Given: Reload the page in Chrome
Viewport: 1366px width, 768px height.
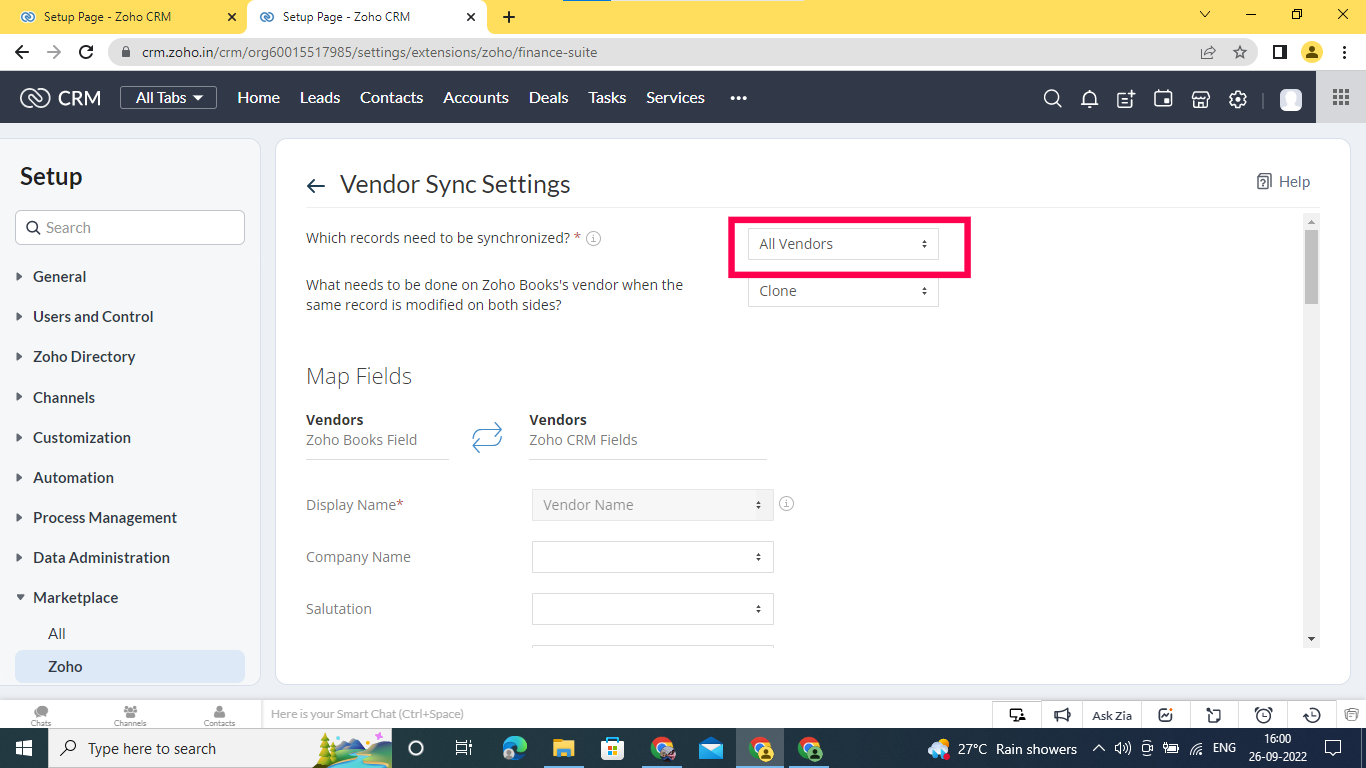Looking at the screenshot, I should (86, 52).
